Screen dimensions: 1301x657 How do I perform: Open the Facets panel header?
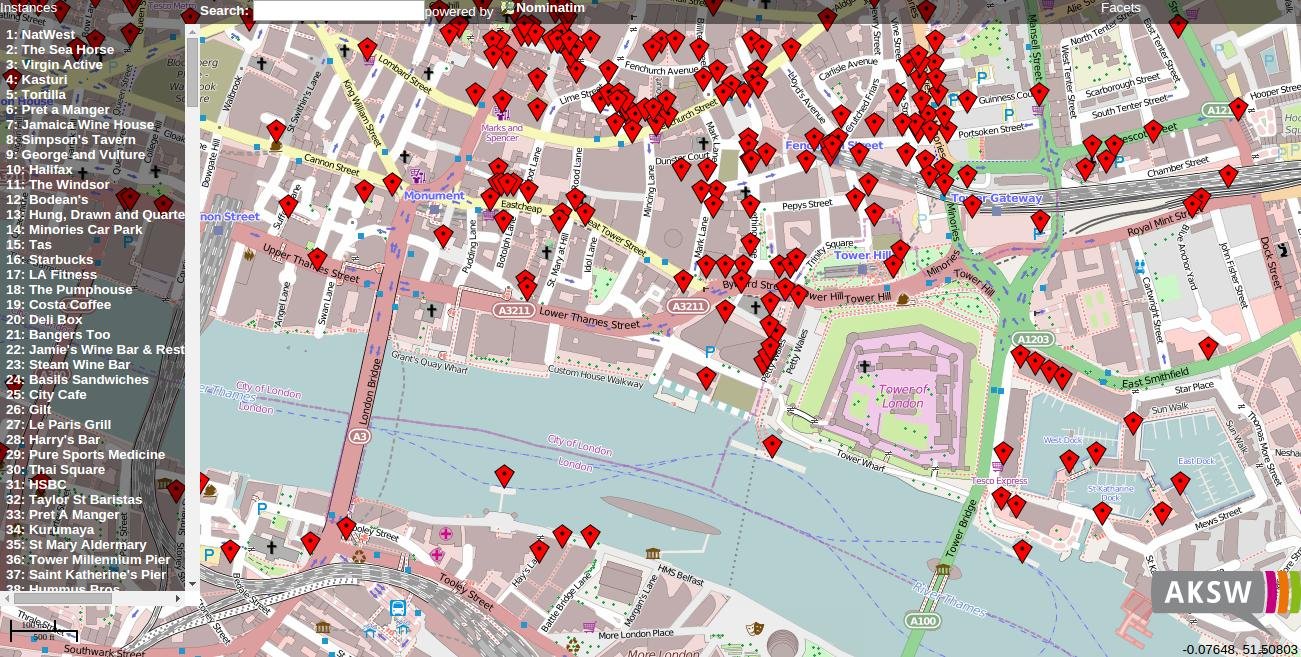point(1120,7)
